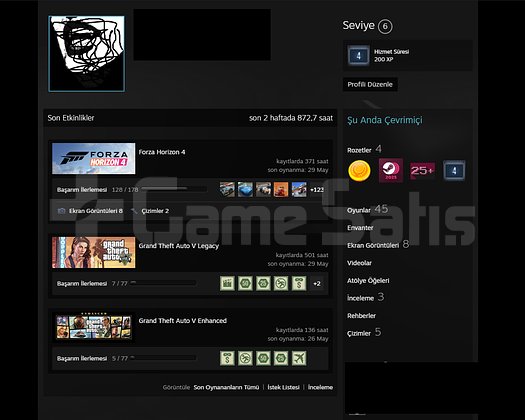Click 'kayıtlarda 136 saat' text
Viewport: 525px width, 420px height.
click(x=302, y=330)
